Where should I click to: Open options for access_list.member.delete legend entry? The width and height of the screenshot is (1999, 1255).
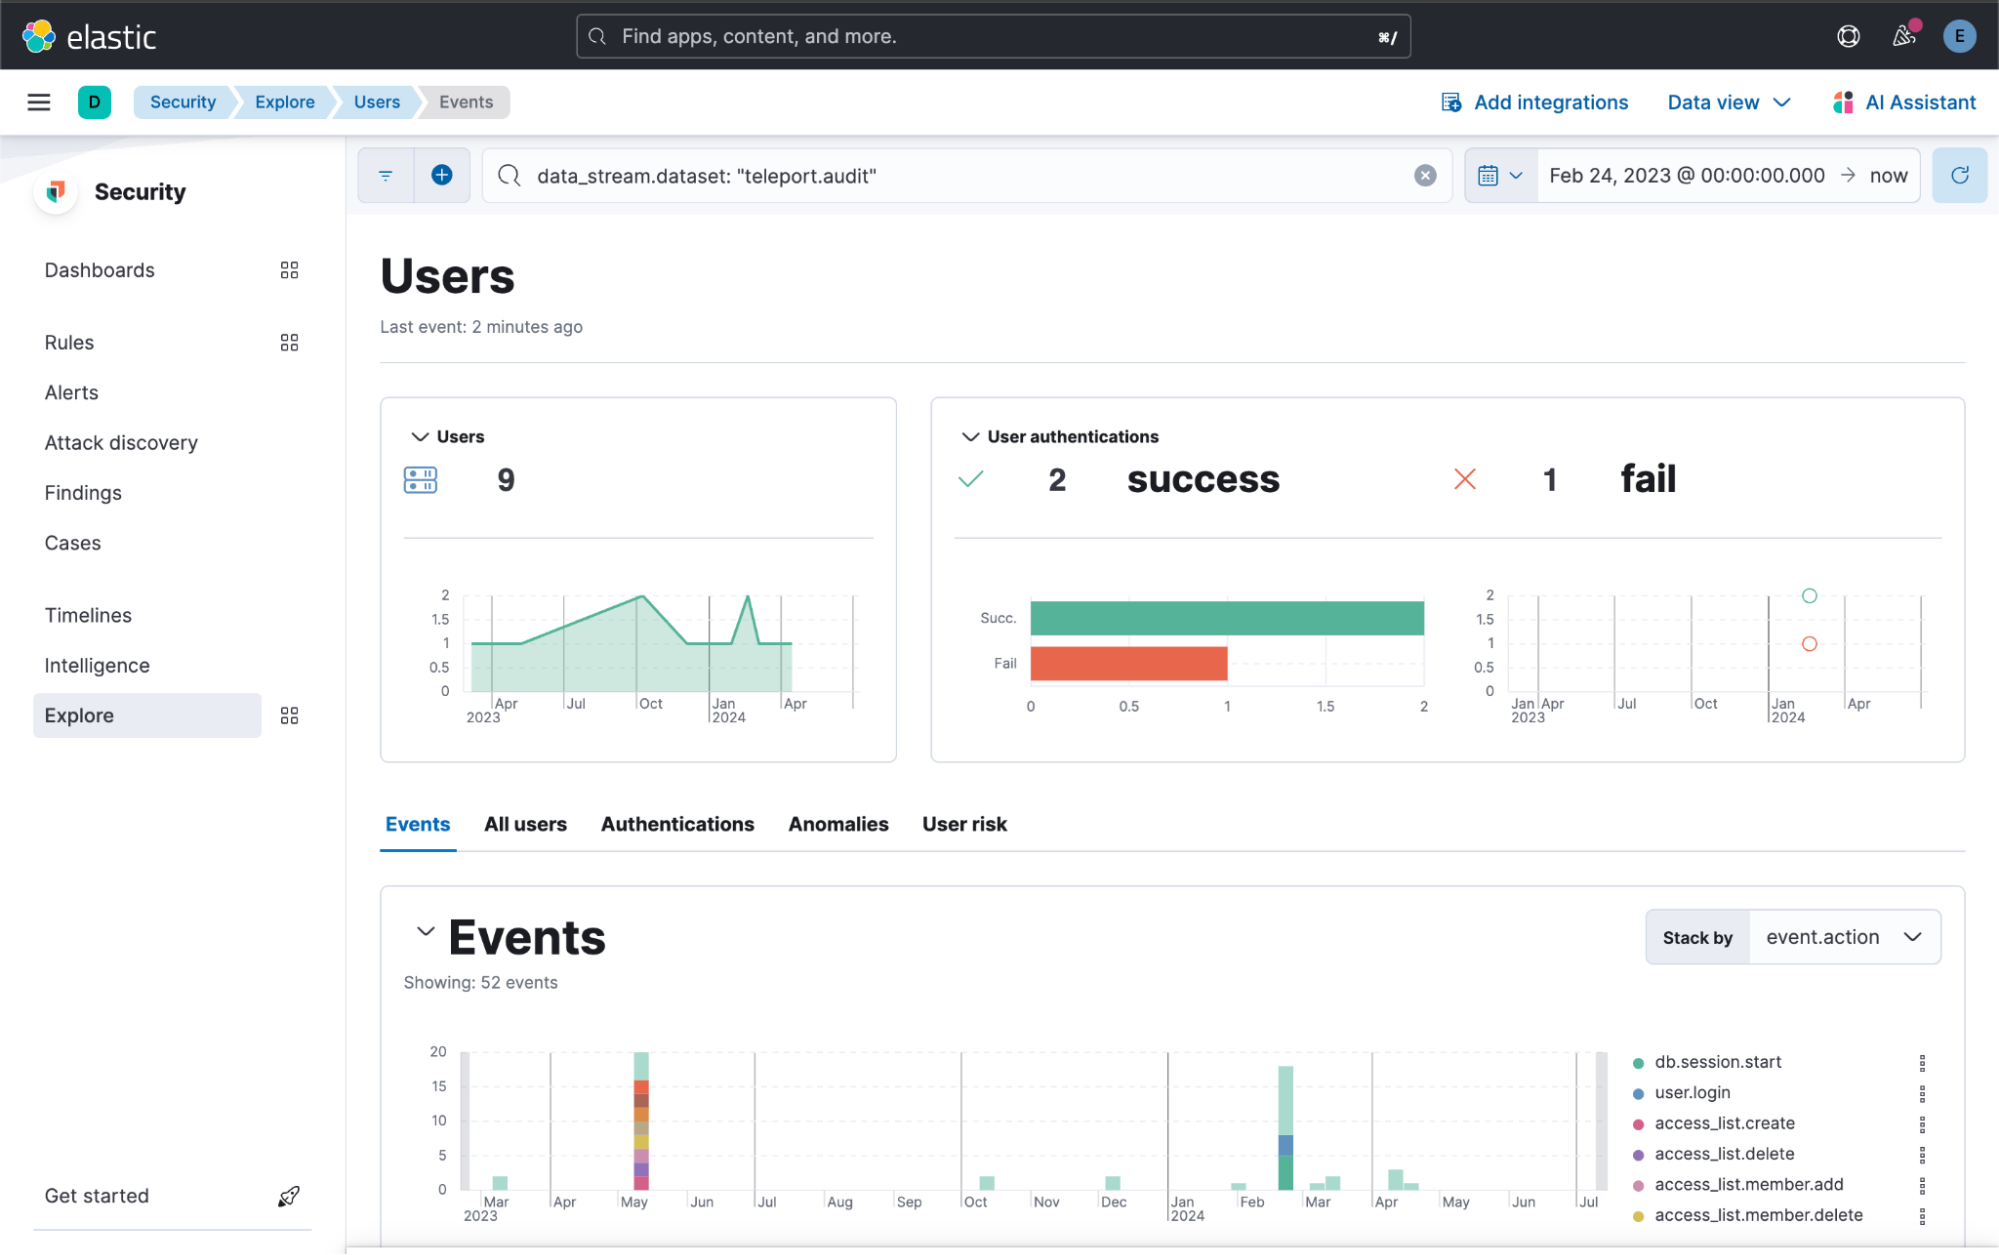click(x=1922, y=1216)
